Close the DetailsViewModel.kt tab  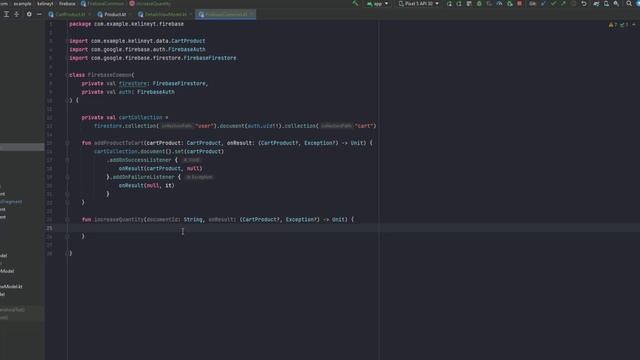(x=191, y=14)
